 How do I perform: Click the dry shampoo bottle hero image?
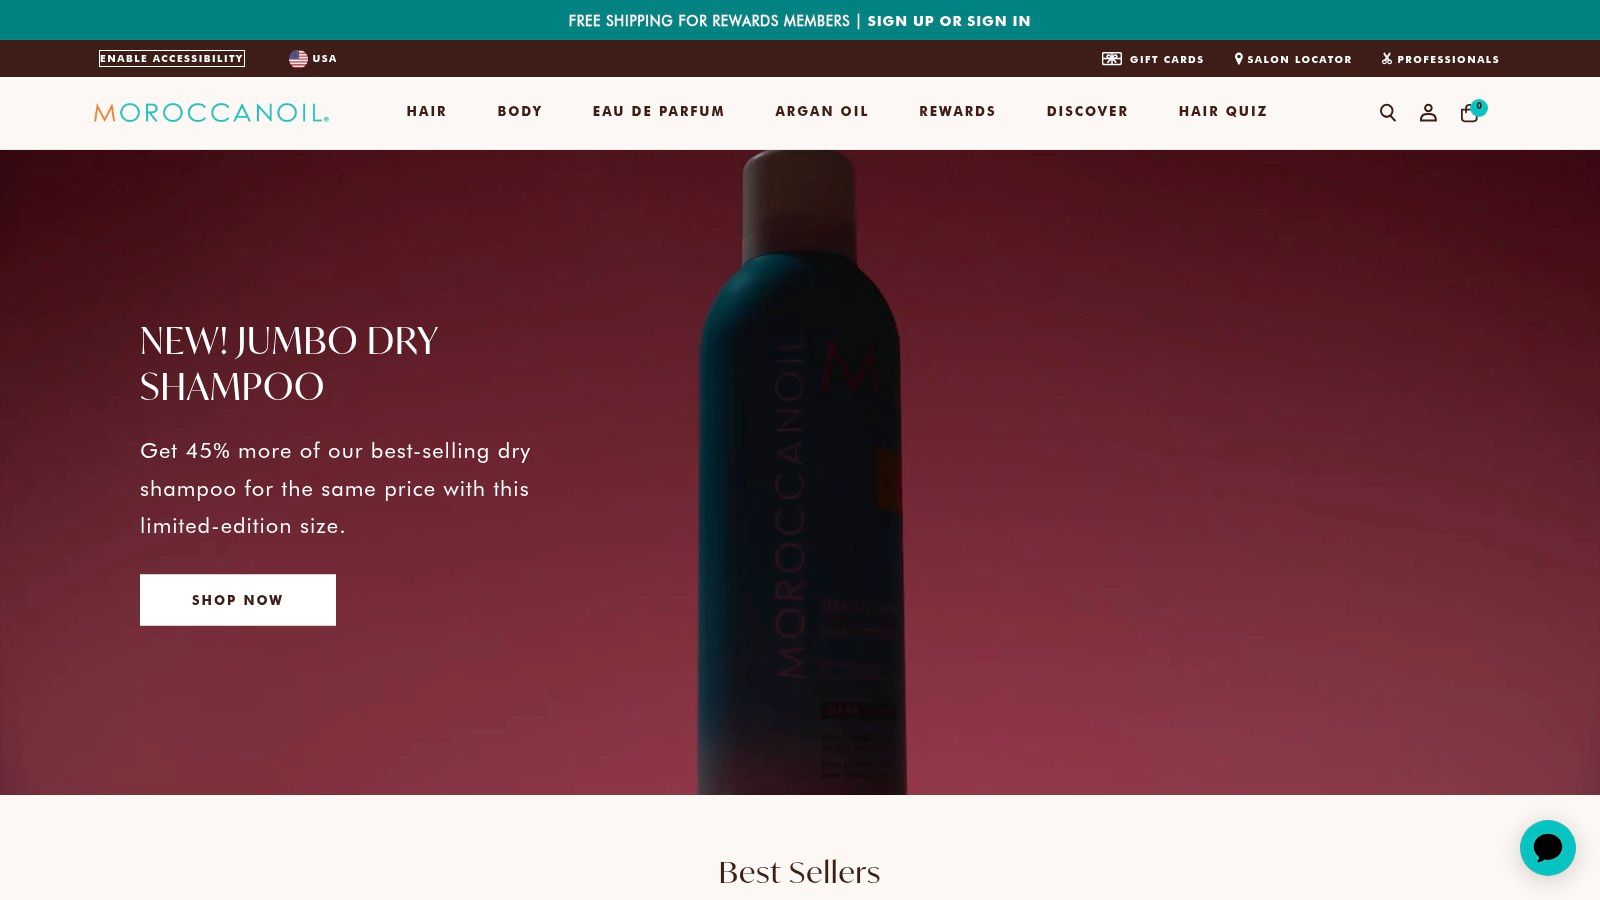(801, 473)
